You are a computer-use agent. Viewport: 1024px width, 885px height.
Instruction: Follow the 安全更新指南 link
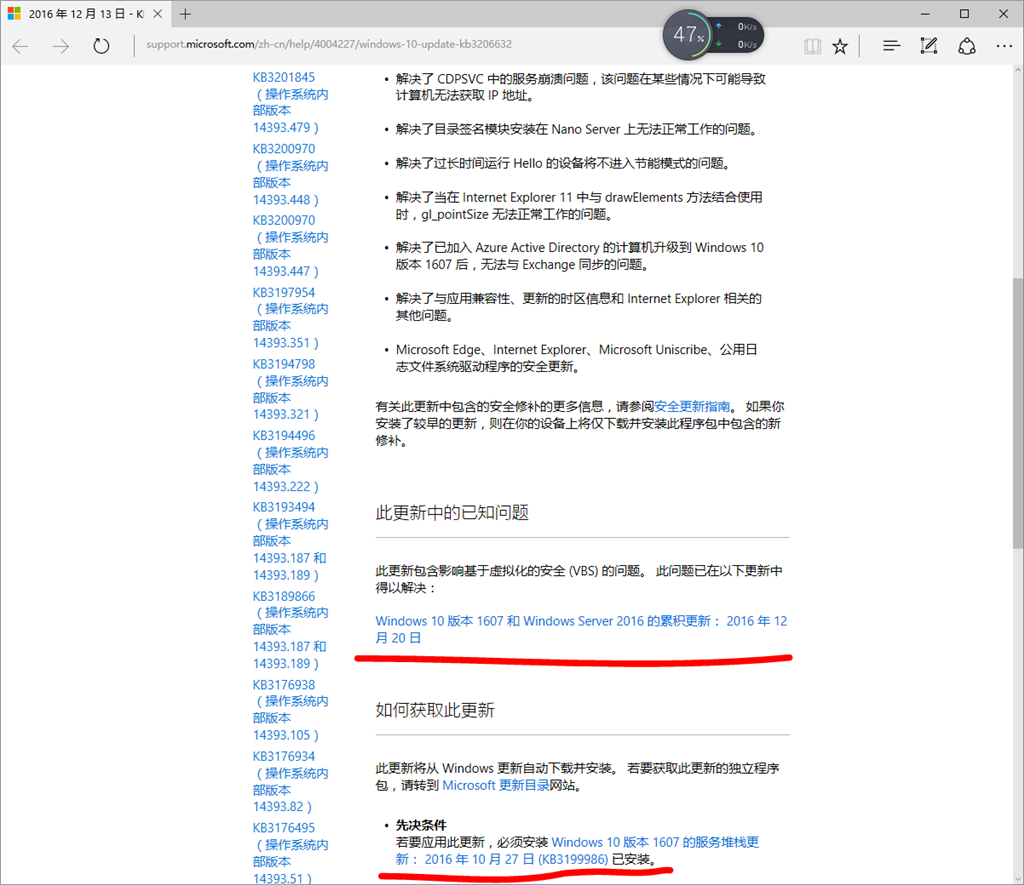tap(692, 406)
